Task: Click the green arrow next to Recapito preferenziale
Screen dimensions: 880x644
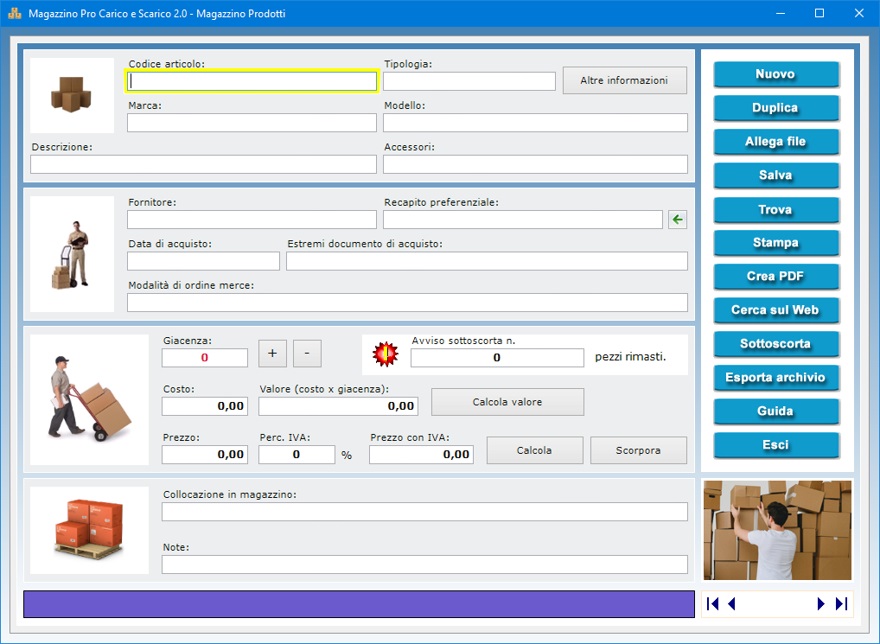Action: click(677, 220)
